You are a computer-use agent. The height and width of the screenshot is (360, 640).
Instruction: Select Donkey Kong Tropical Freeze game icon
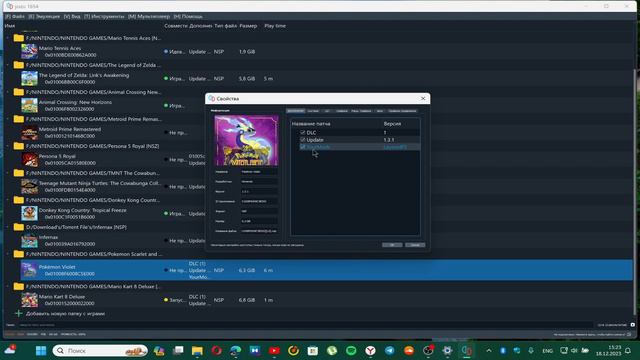29,213
